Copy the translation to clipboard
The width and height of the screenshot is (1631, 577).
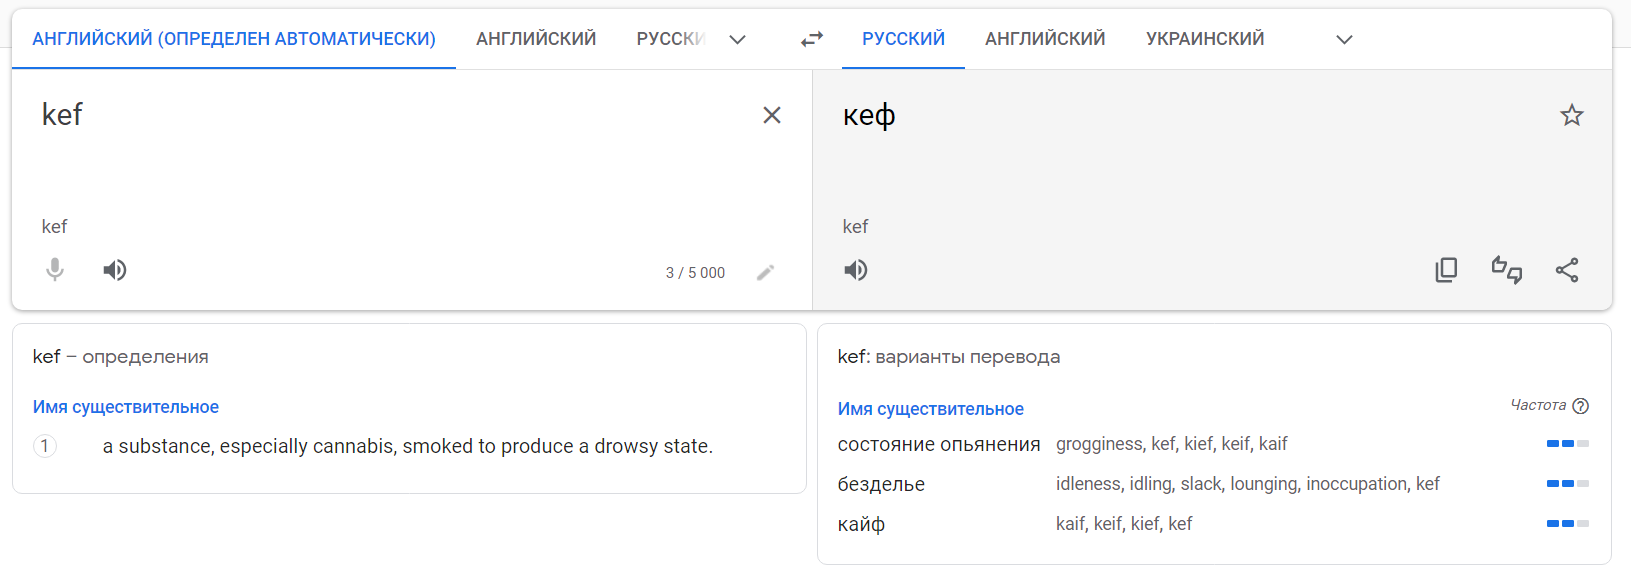pos(1446,270)
